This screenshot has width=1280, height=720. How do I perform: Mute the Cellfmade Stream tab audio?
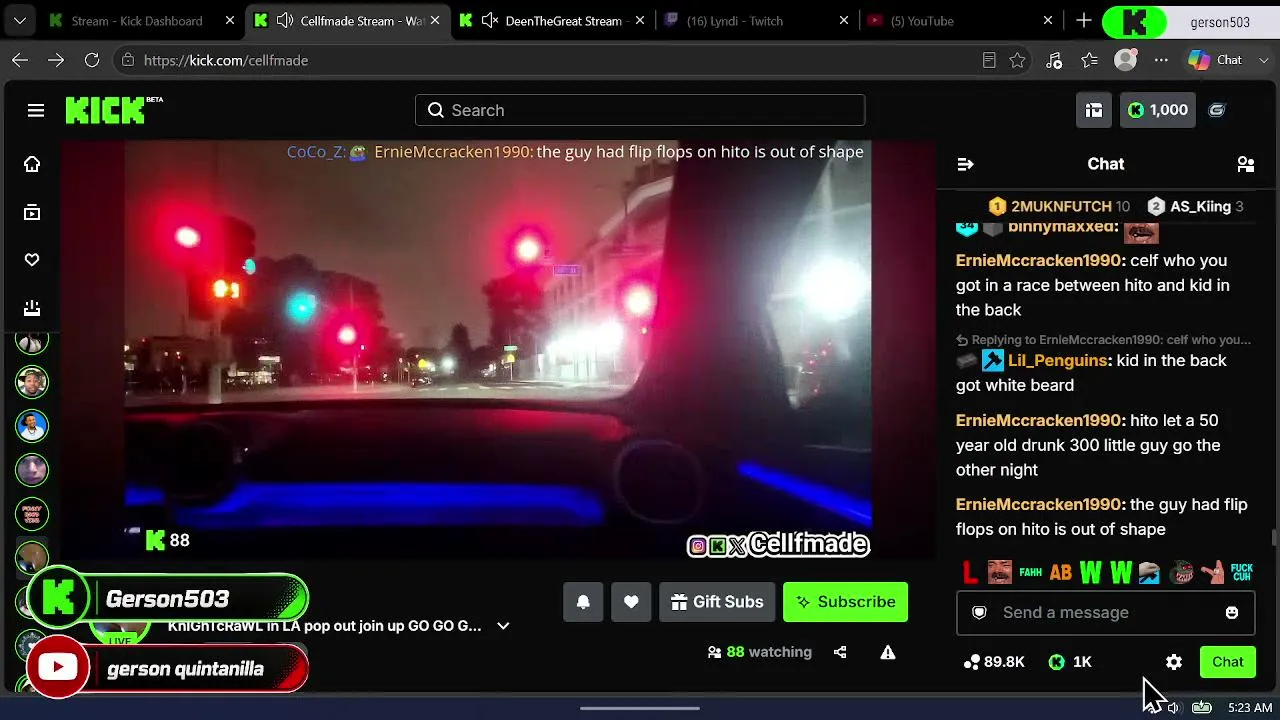coord(285,21)
